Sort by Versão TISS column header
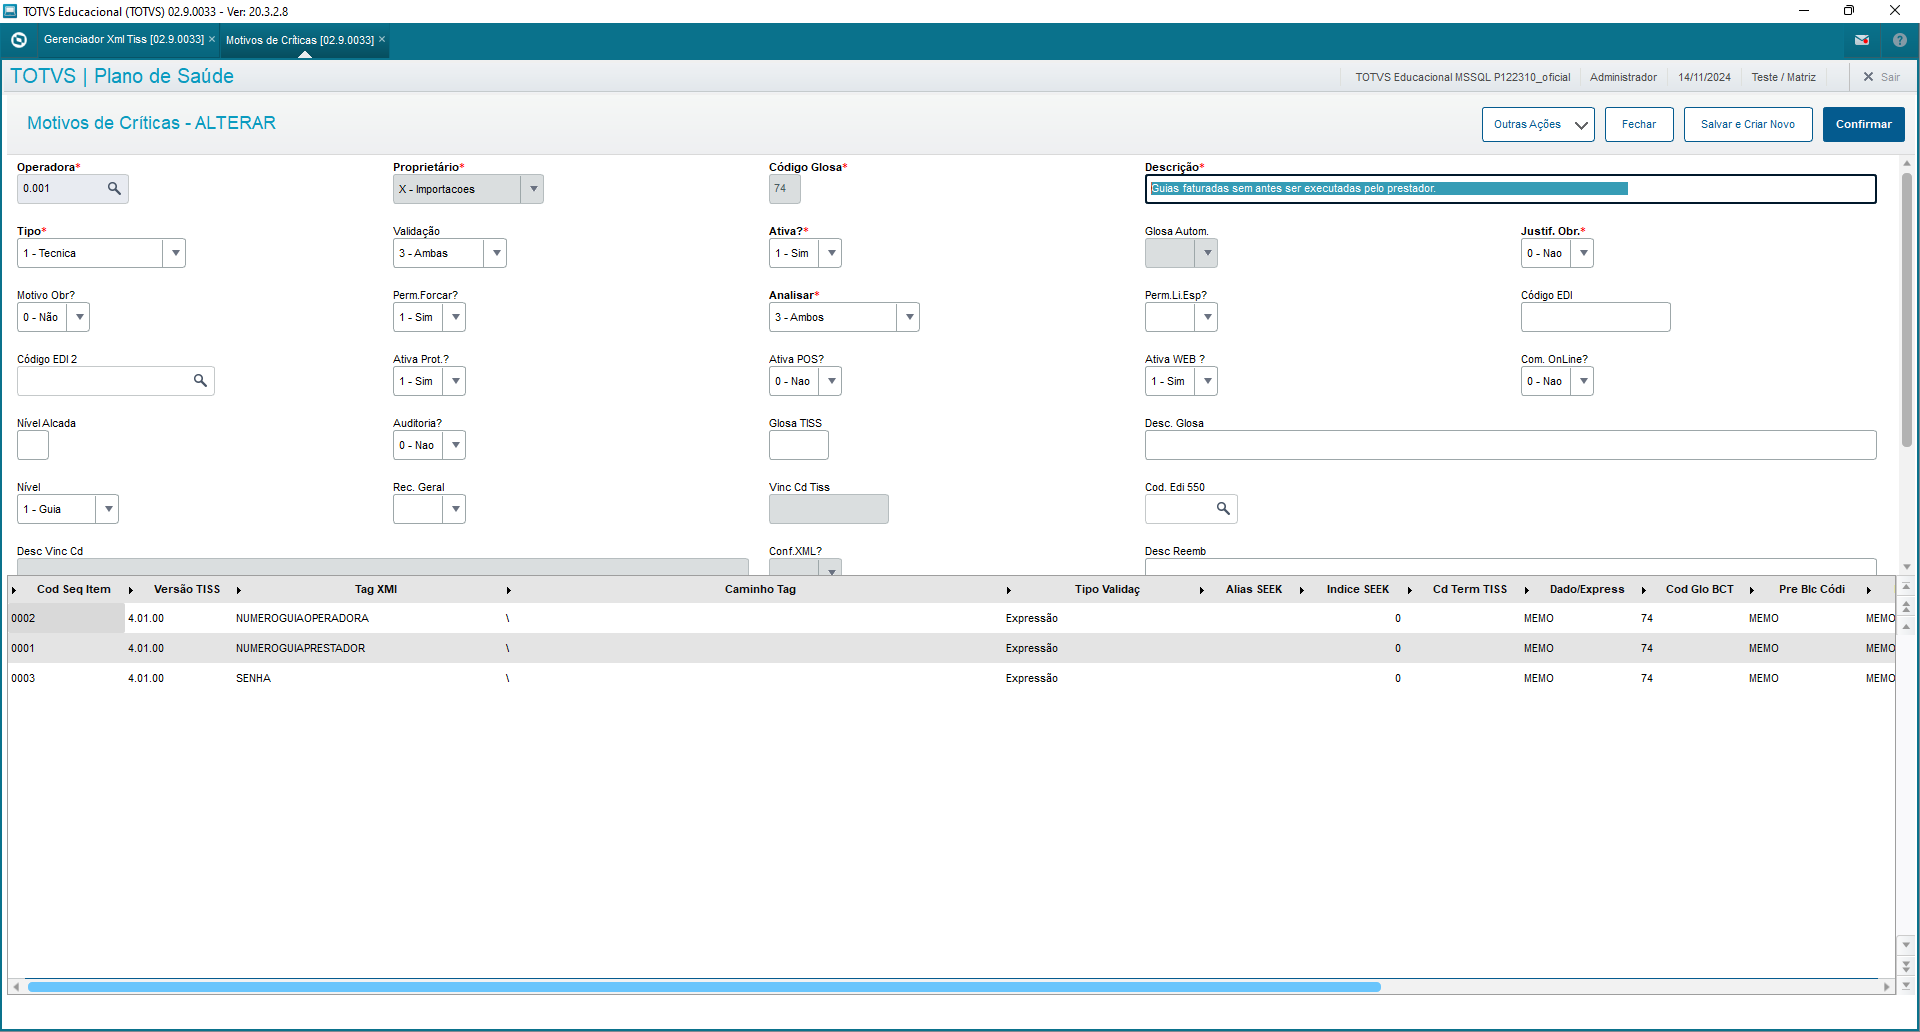This screenshot has width=1920, height=1032. [187, 590]
